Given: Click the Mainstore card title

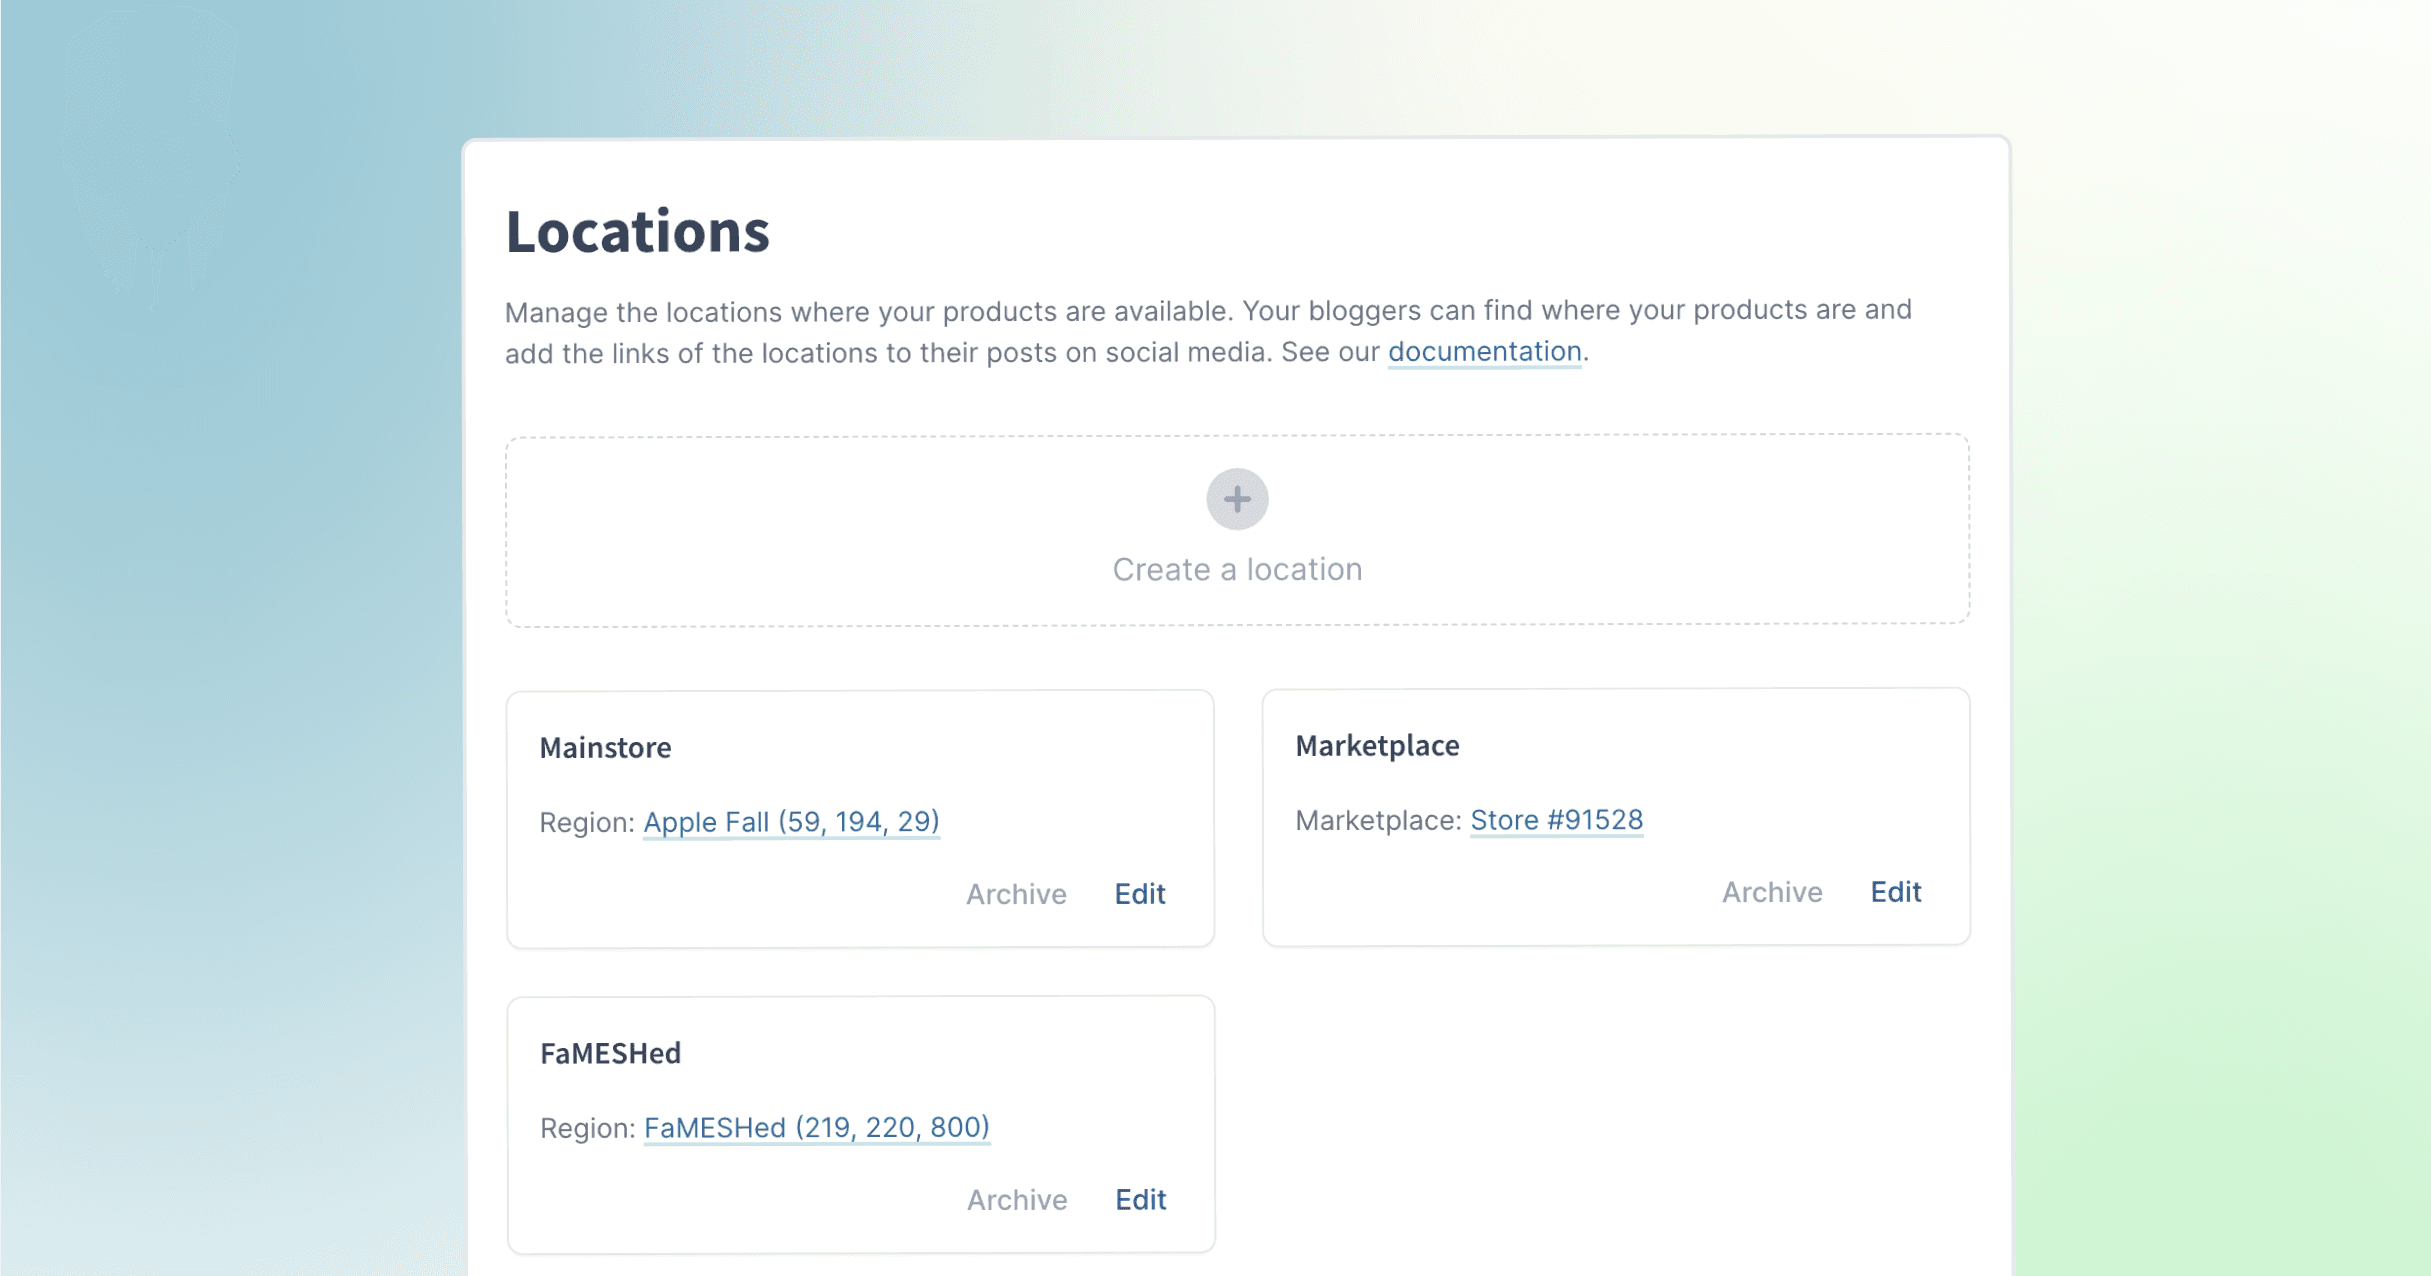Looking at the screenshot, I should (605, 748).
